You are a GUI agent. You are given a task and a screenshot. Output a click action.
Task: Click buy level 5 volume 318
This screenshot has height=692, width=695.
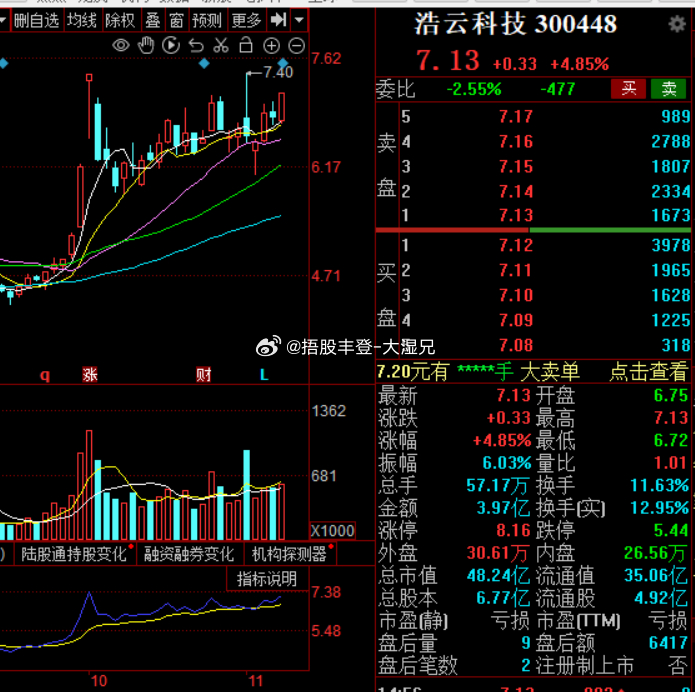point(676,345)
